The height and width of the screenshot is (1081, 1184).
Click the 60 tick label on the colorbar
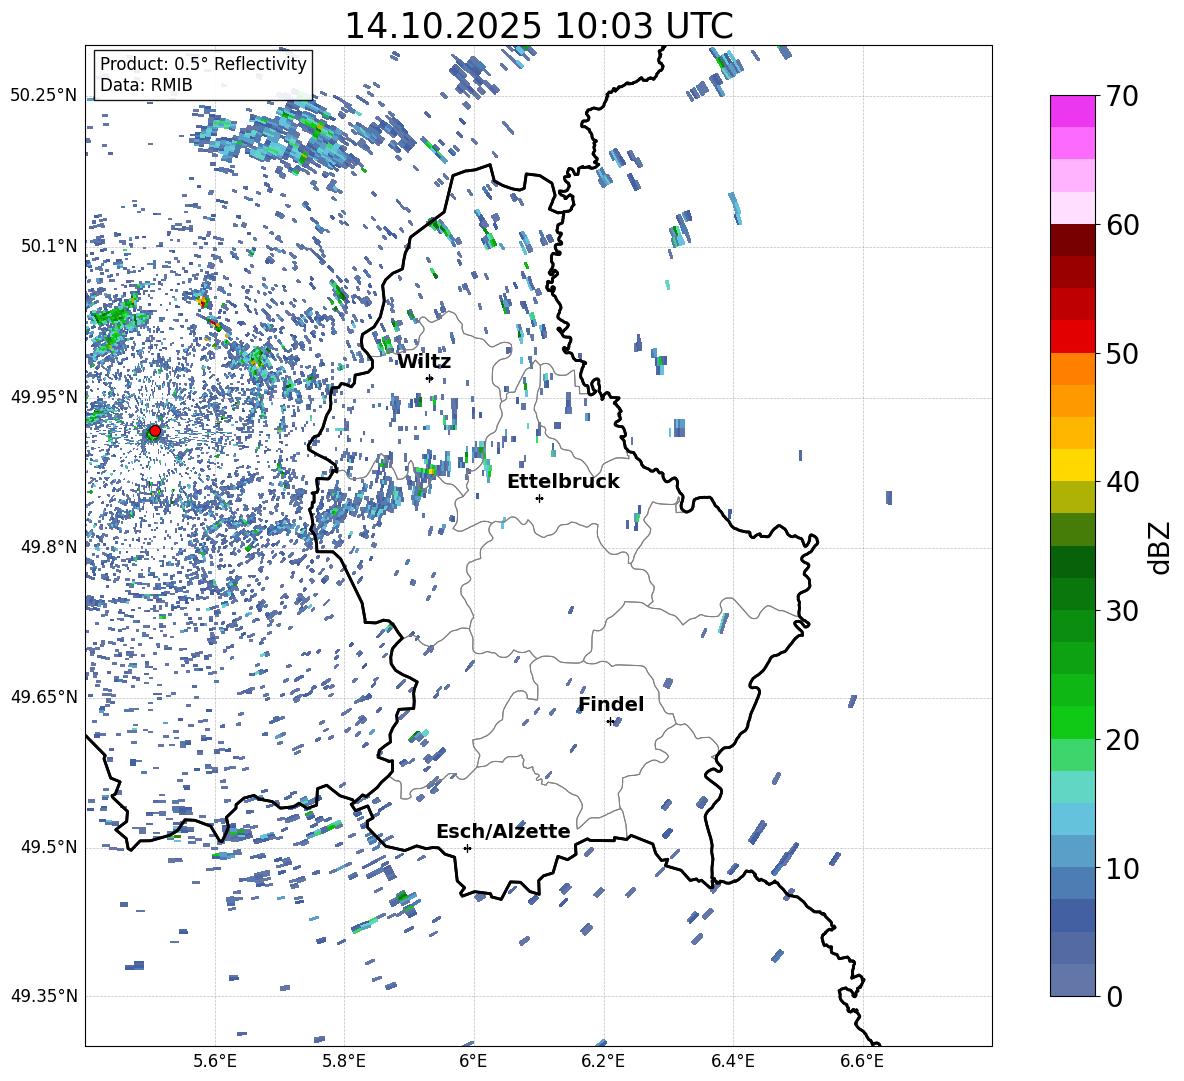click(1121, 225)
